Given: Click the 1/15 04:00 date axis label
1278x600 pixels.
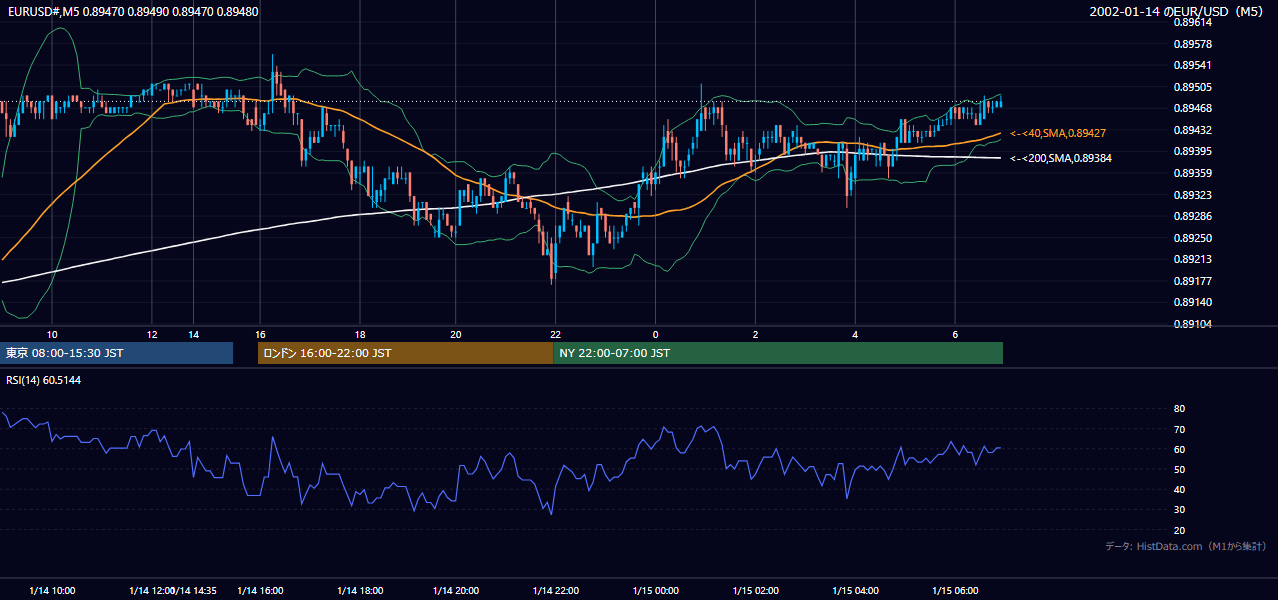Looking at the screenshot, I should [855, 590].
